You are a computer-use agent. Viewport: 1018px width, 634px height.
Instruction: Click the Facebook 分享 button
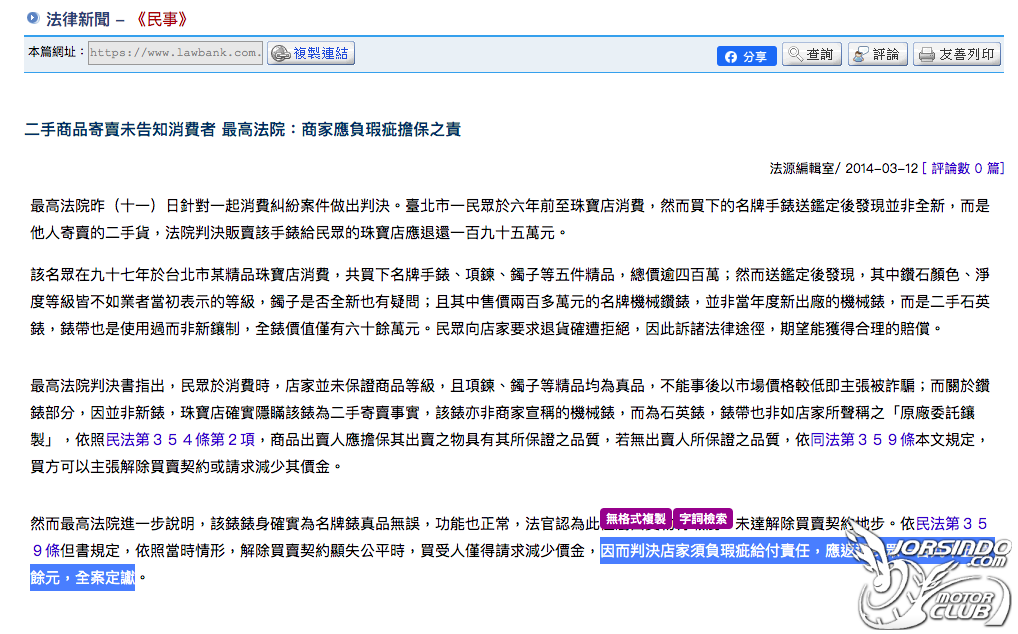pyautogui.click(x=746, y=56)
